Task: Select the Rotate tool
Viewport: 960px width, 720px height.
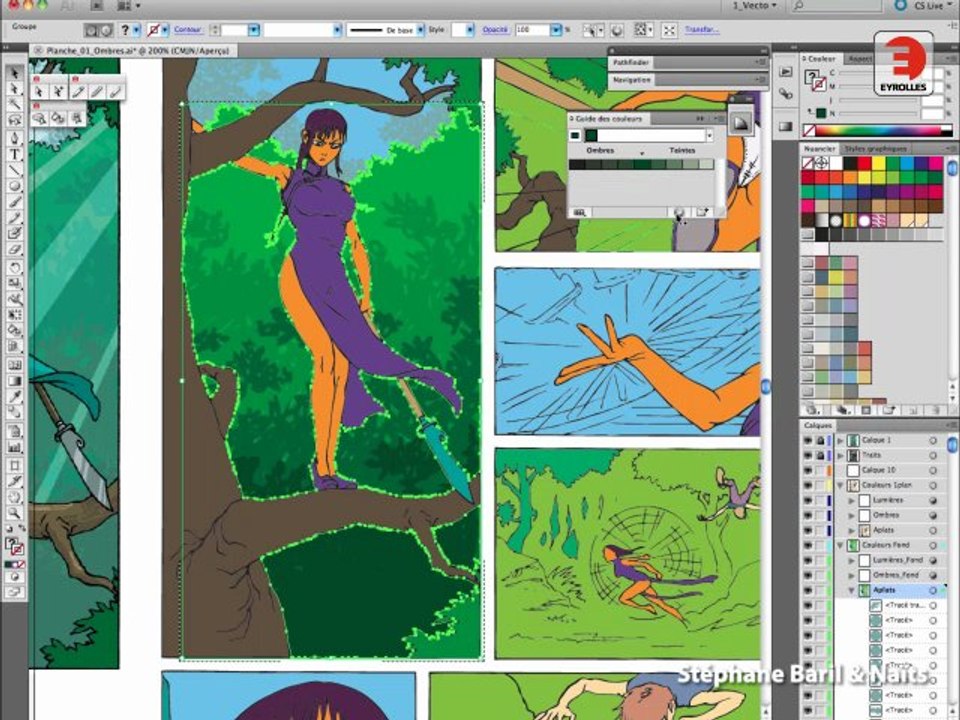Action: [15, 267]
